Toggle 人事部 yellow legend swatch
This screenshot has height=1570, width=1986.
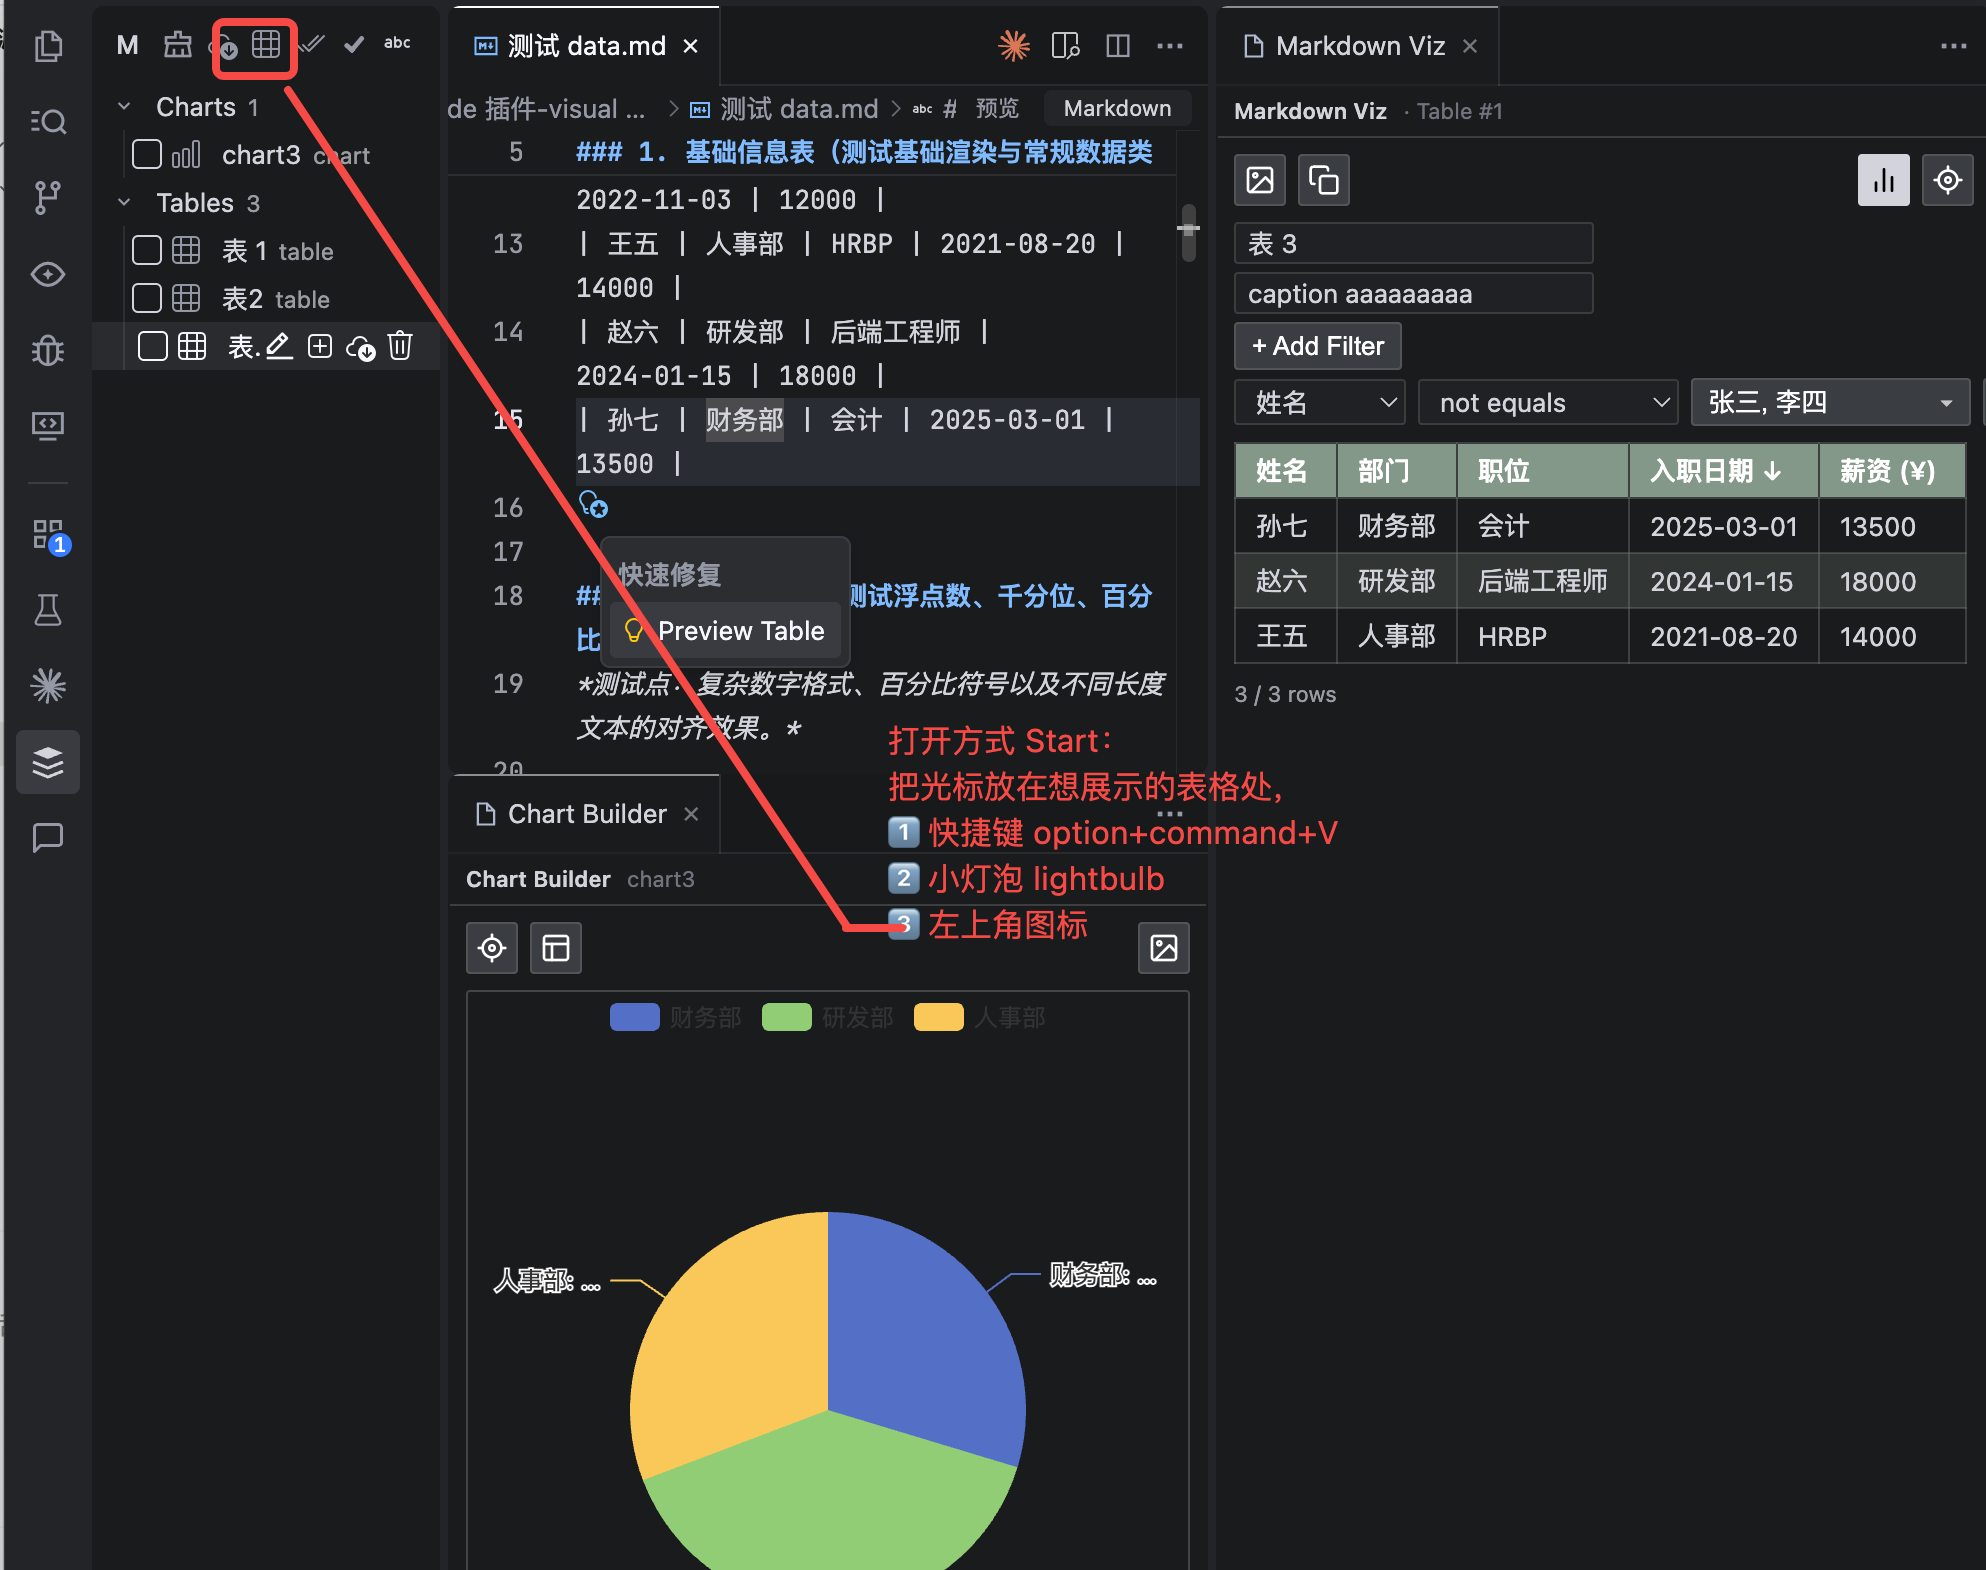click(939, 1017)
